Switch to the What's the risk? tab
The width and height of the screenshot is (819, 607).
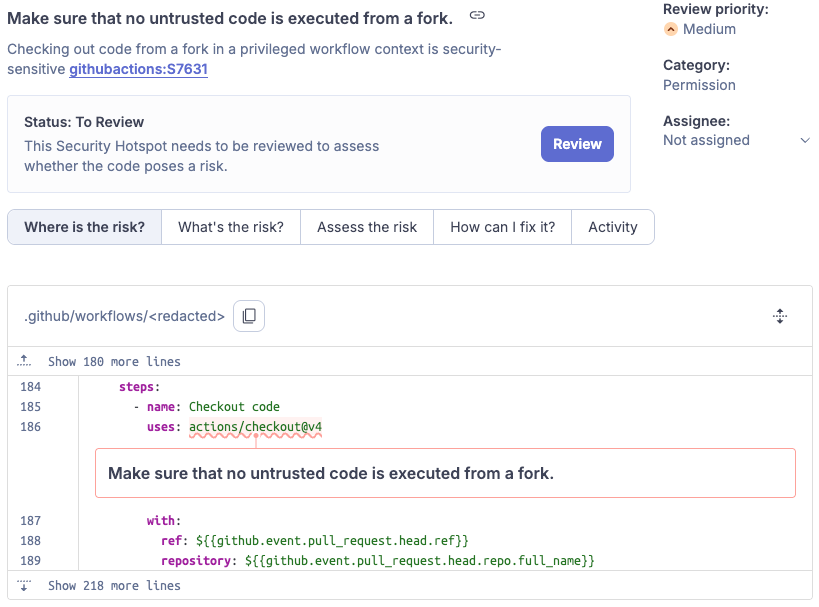click(230, 227)
